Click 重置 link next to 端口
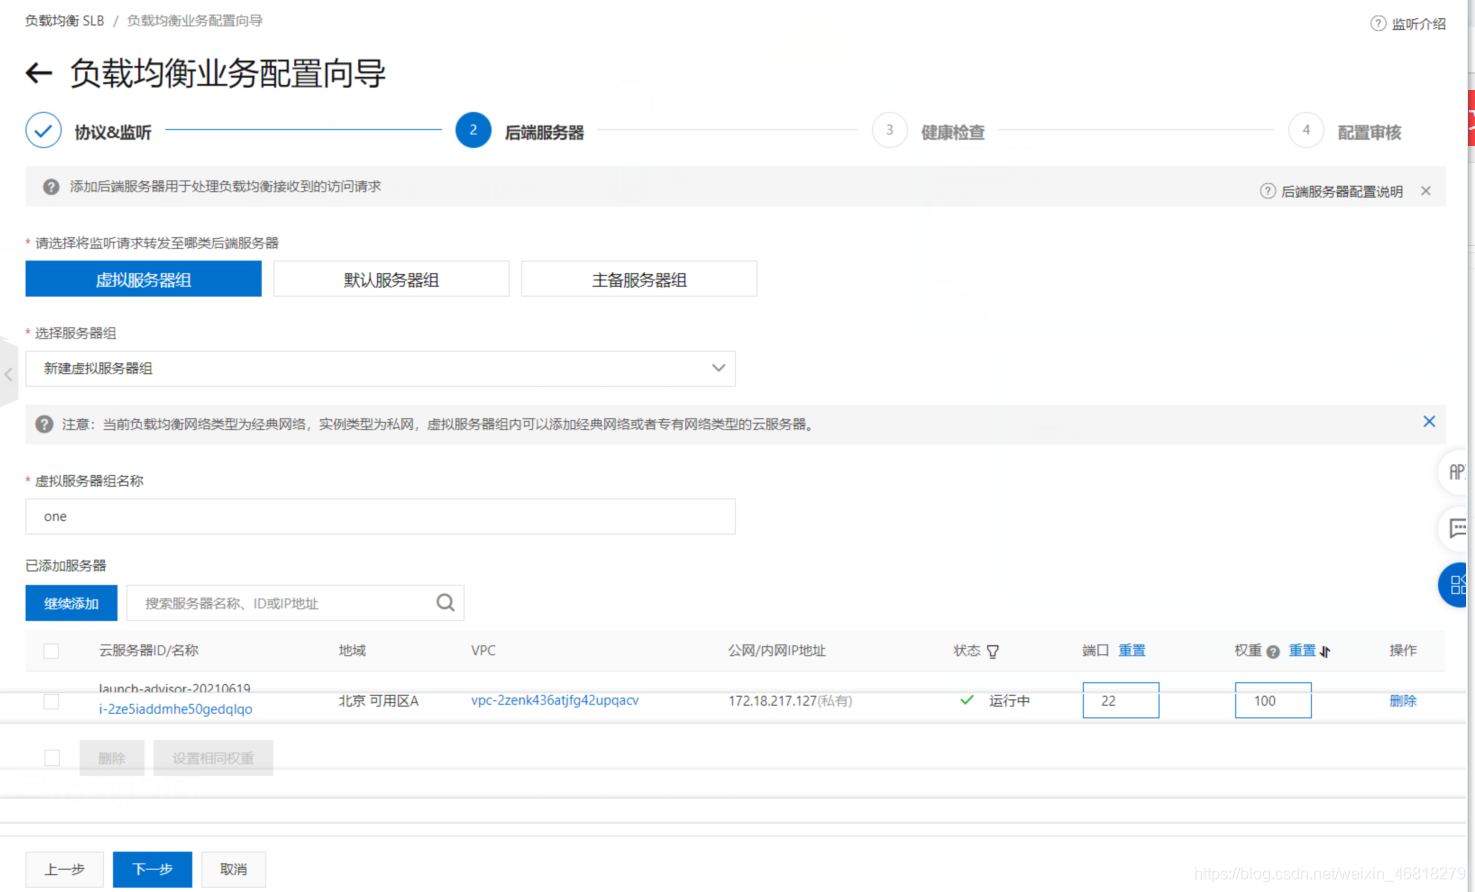The image size is (1475, 892). point(1131,650)
